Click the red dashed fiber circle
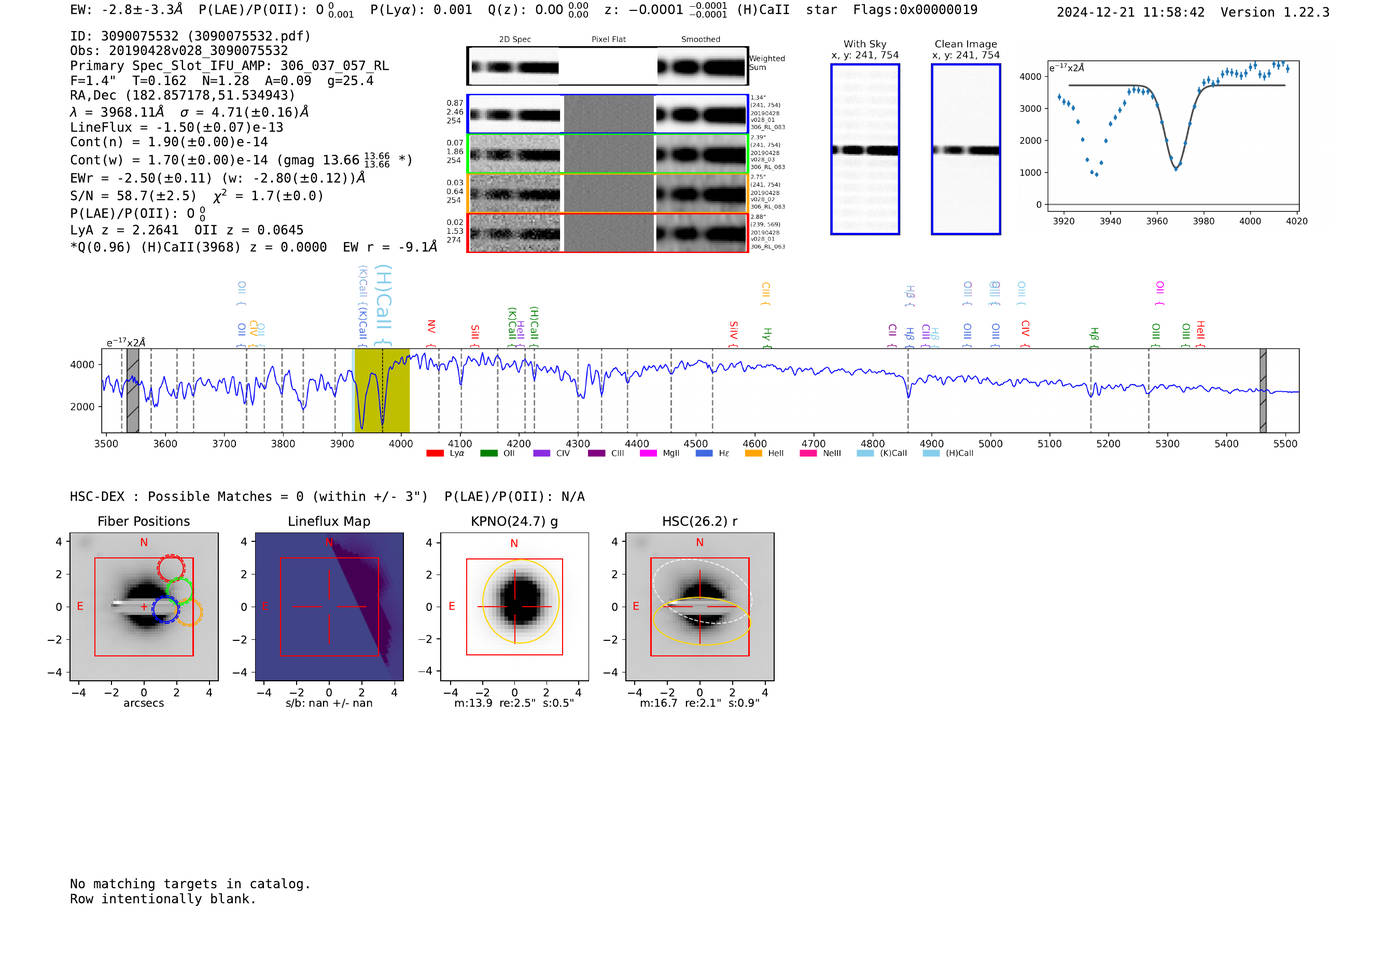This screenshot has height=953, width=1400. 171,569
